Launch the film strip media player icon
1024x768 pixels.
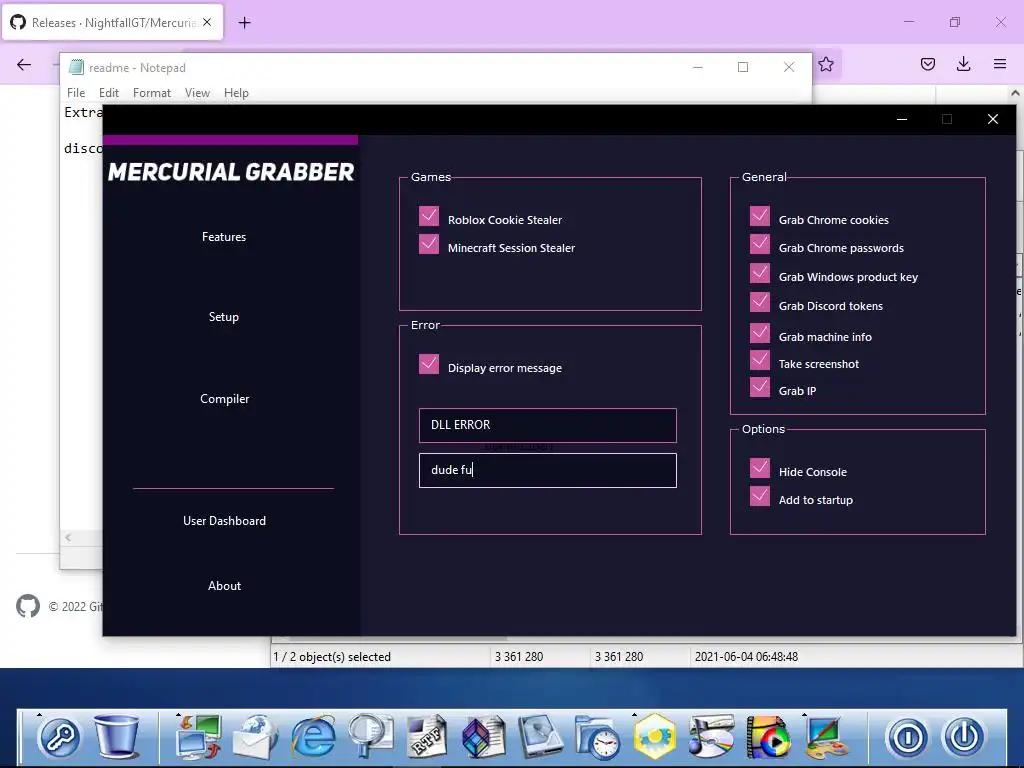[x=768, y=737]
